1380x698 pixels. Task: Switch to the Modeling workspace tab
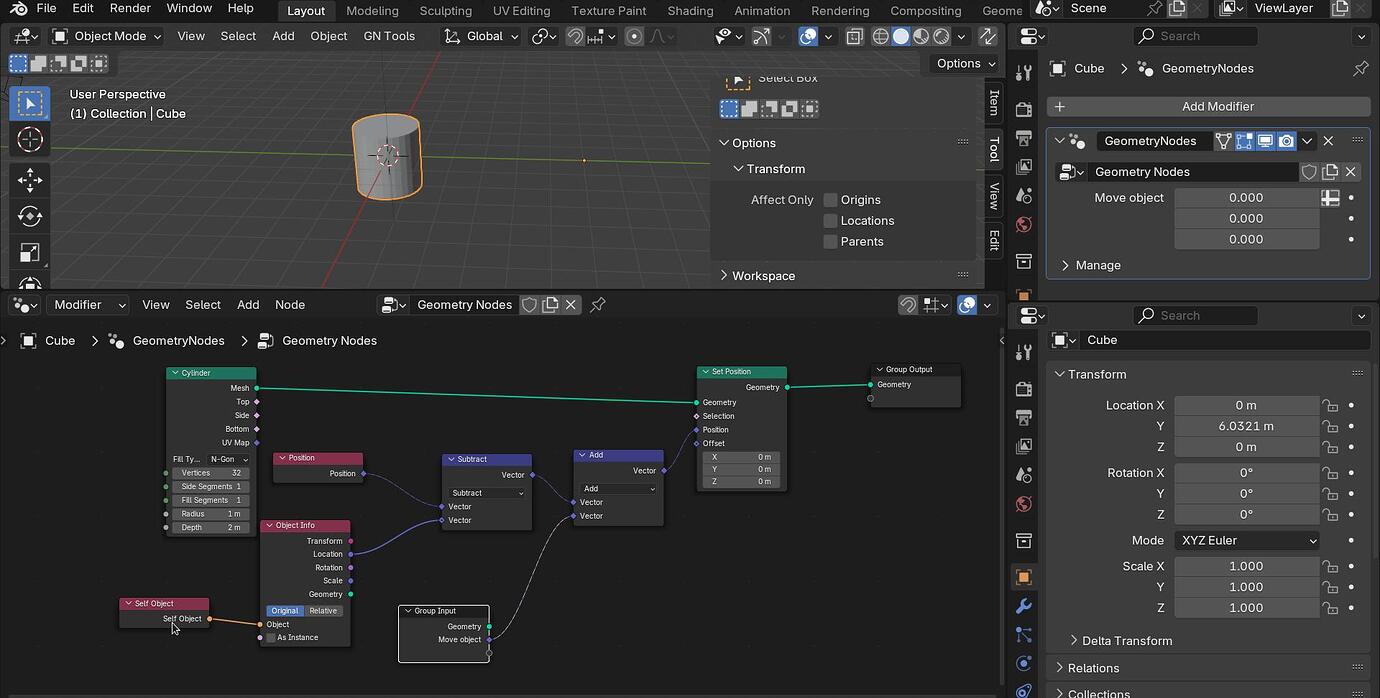pyautogui.click(x=372, y=10)
